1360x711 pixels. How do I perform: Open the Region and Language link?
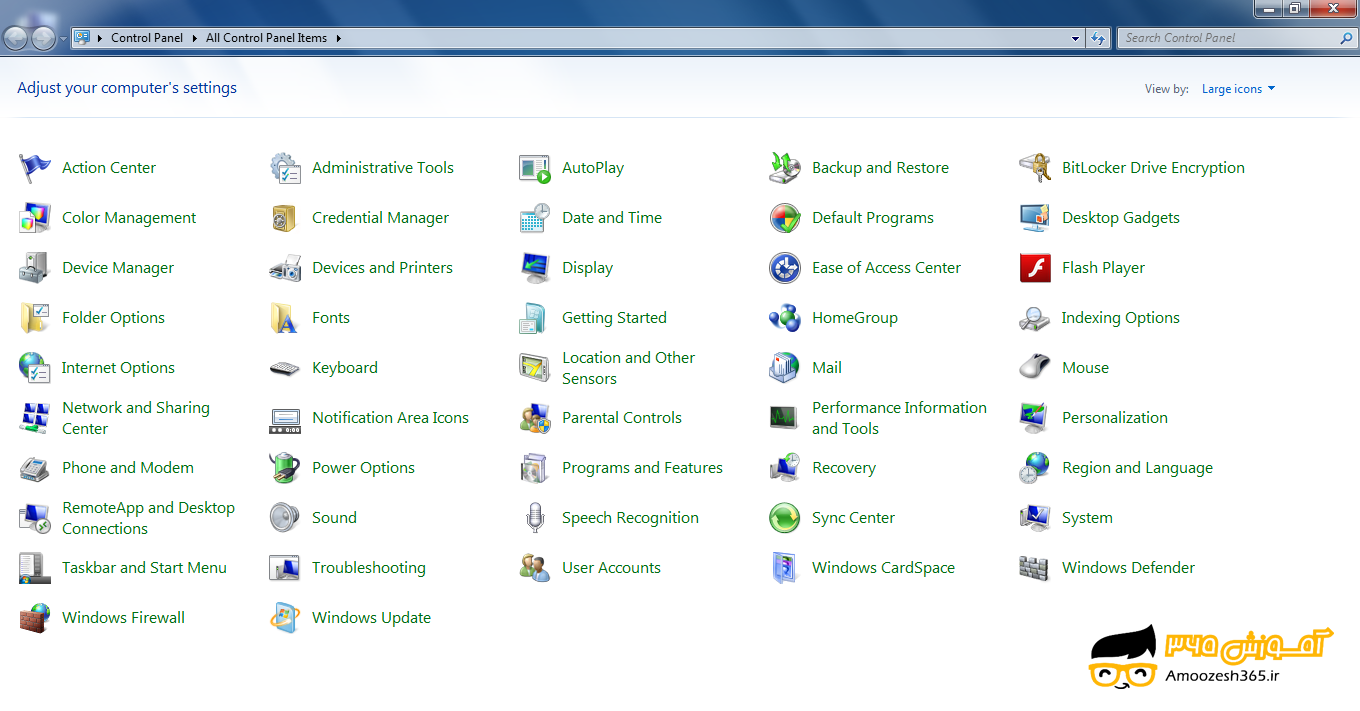pos(1137,468)
